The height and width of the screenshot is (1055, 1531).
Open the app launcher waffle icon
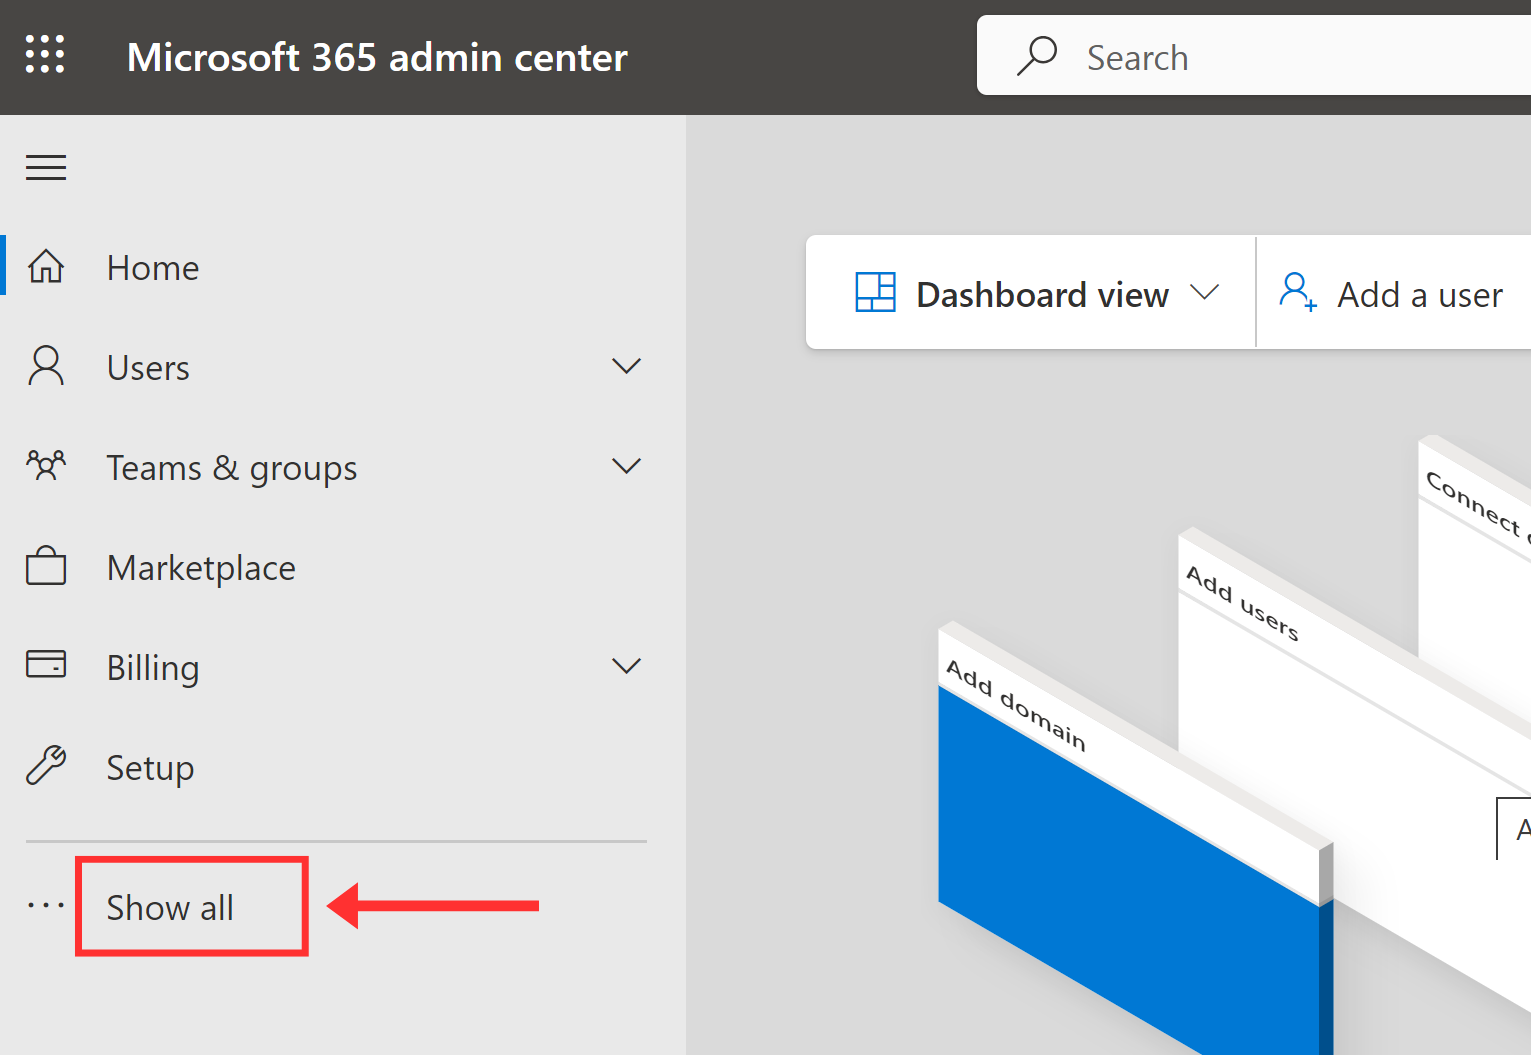coord(45,54)
